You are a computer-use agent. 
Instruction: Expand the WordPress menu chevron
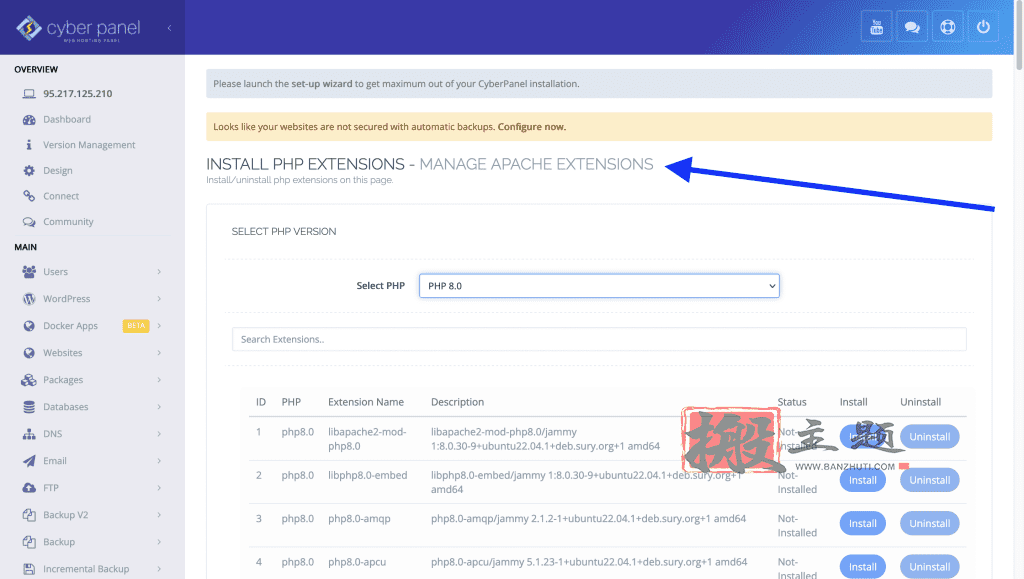159,299
